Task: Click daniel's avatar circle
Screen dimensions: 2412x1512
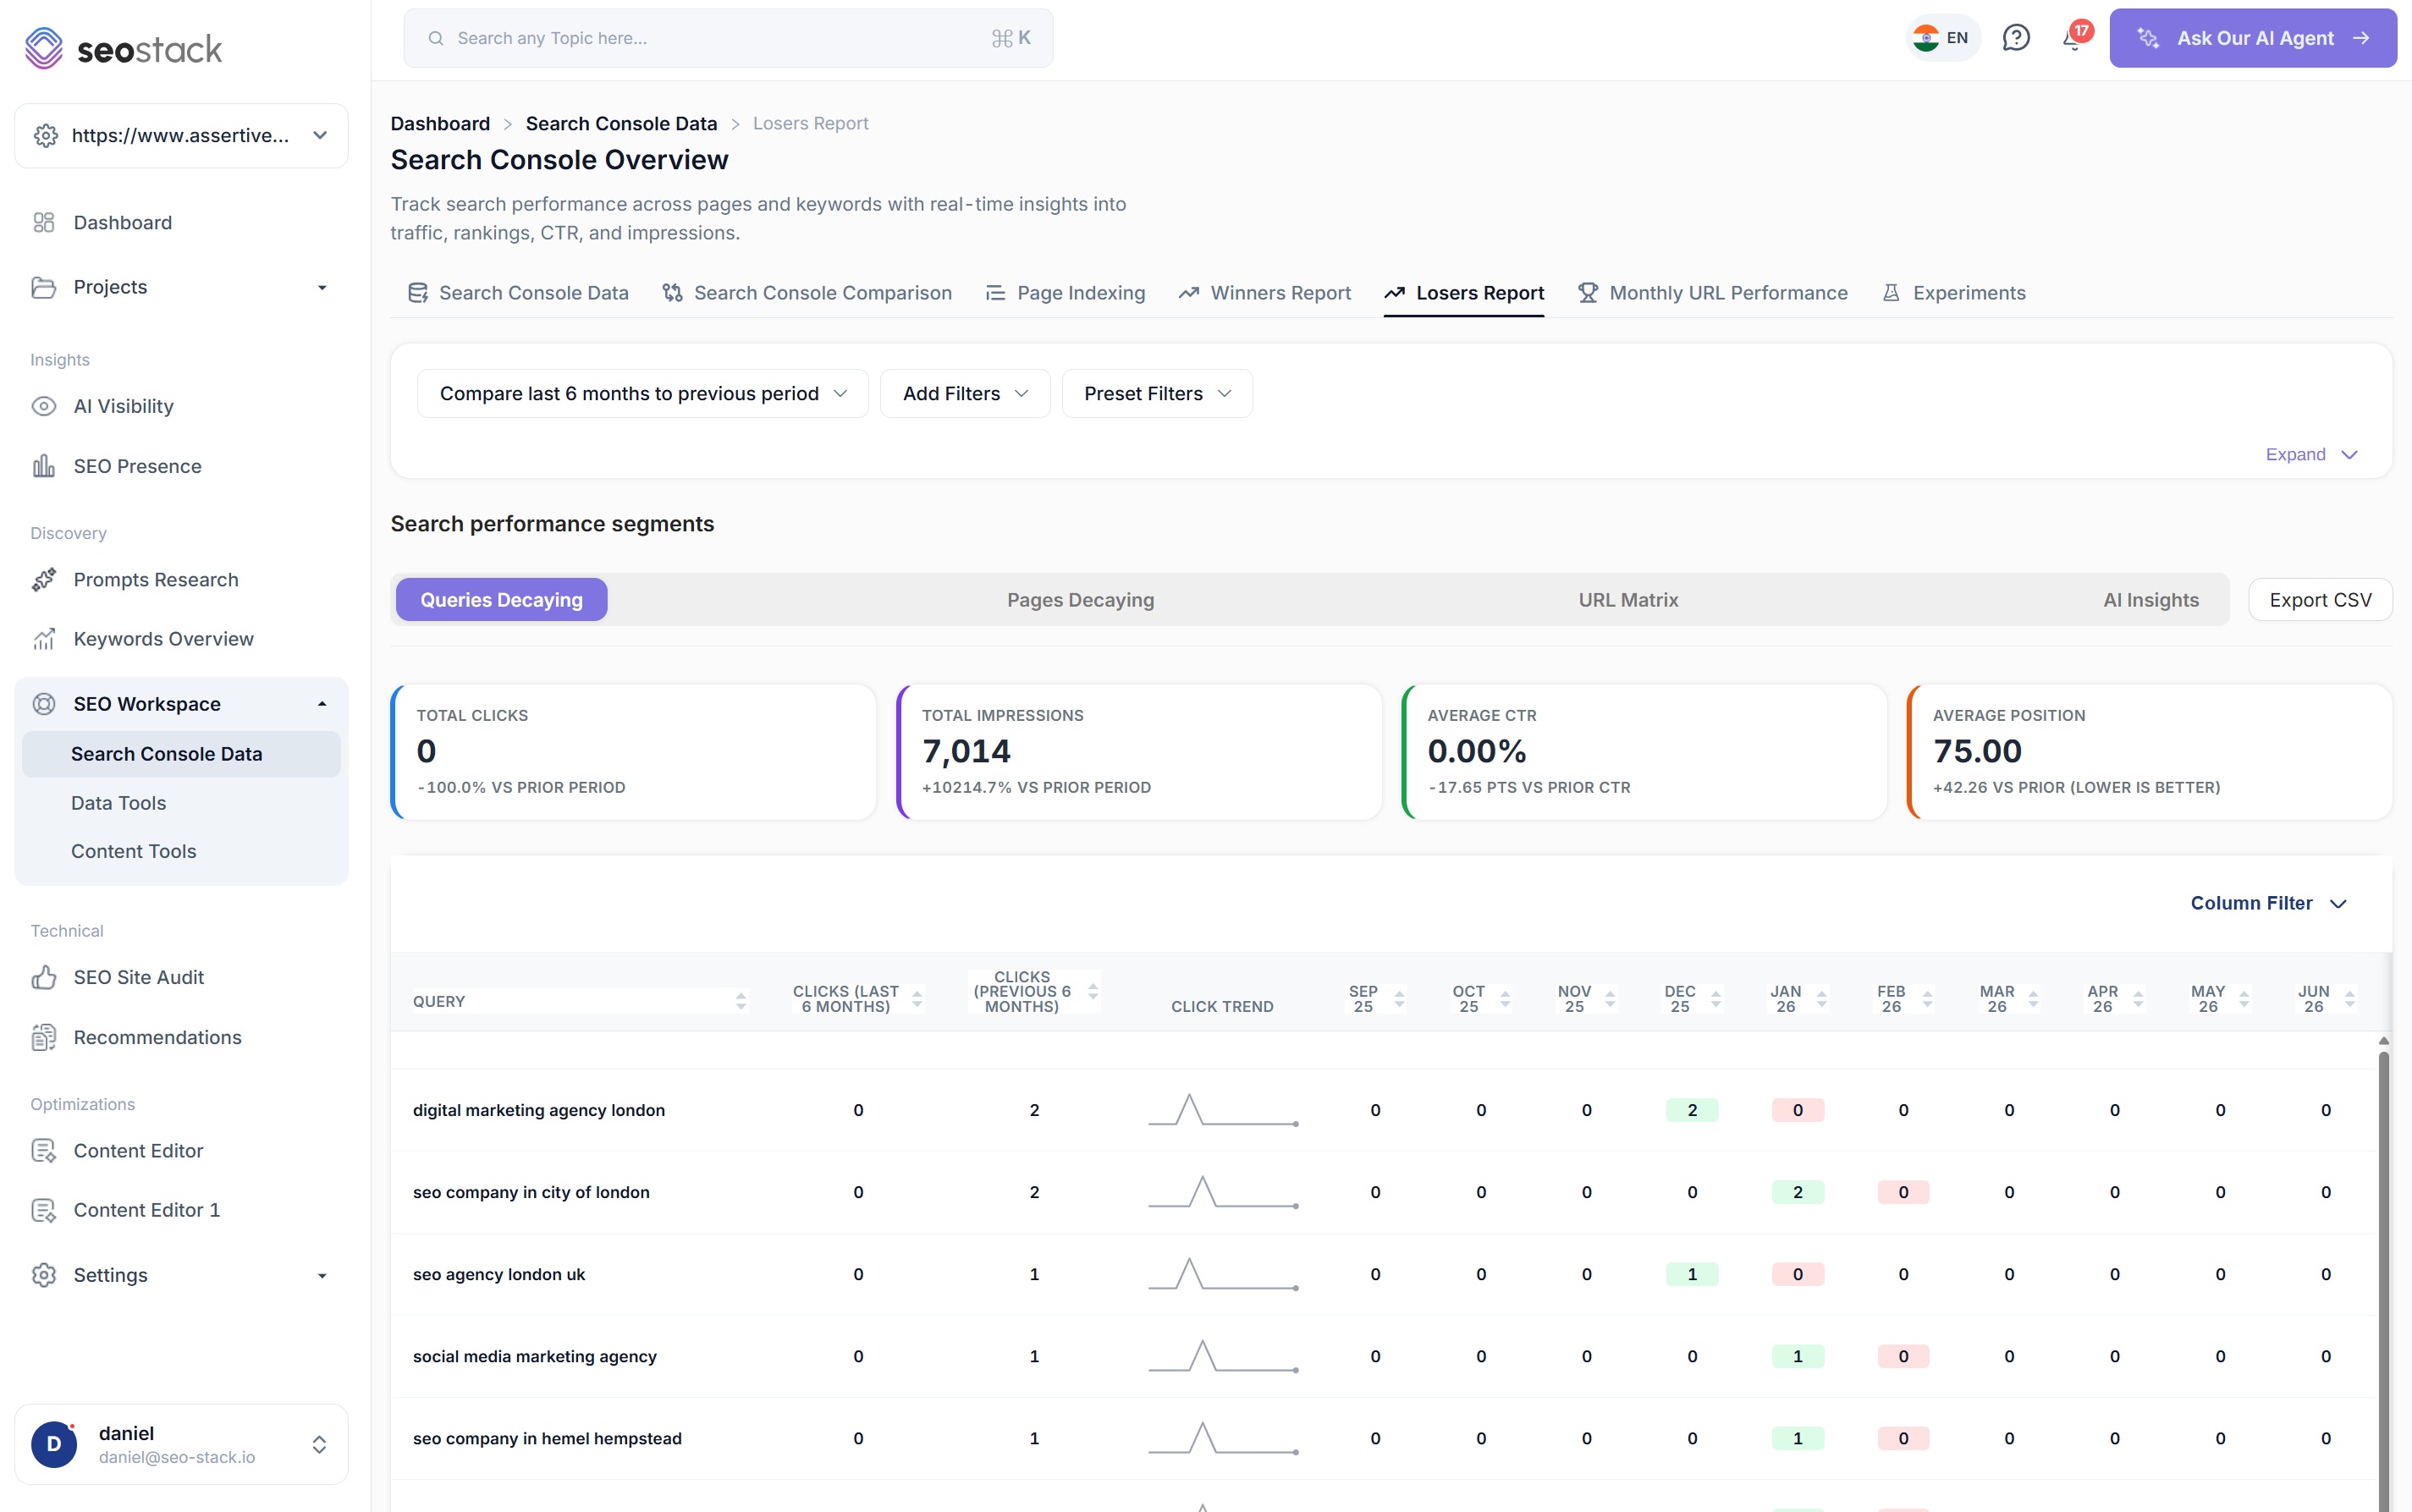Action: pyautogui.click(x=54, y=1444)
